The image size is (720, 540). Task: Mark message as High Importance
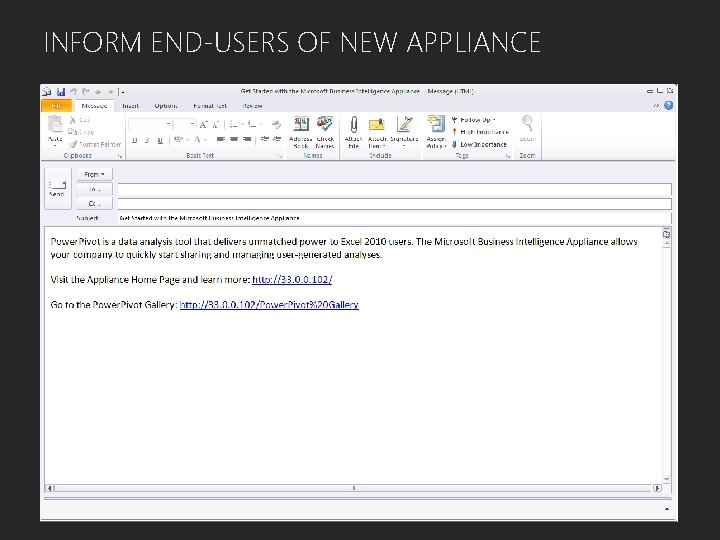480,132
